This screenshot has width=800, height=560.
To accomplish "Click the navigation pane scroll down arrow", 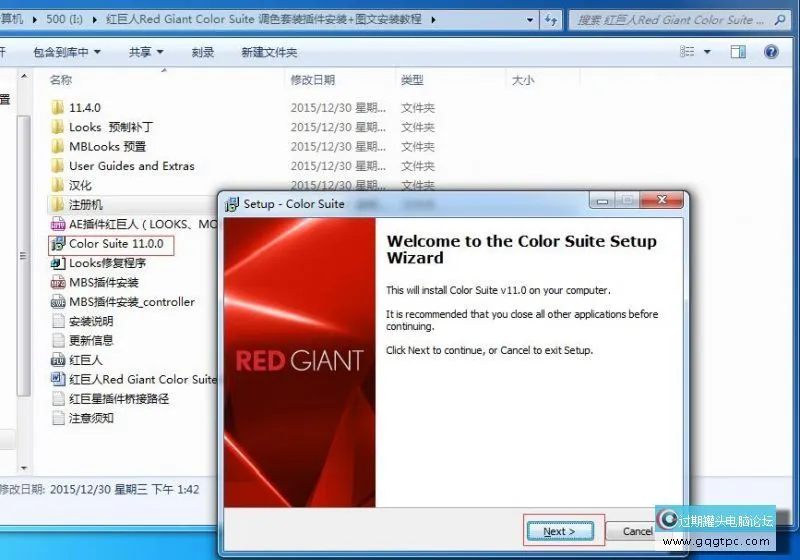I will 24,468.
